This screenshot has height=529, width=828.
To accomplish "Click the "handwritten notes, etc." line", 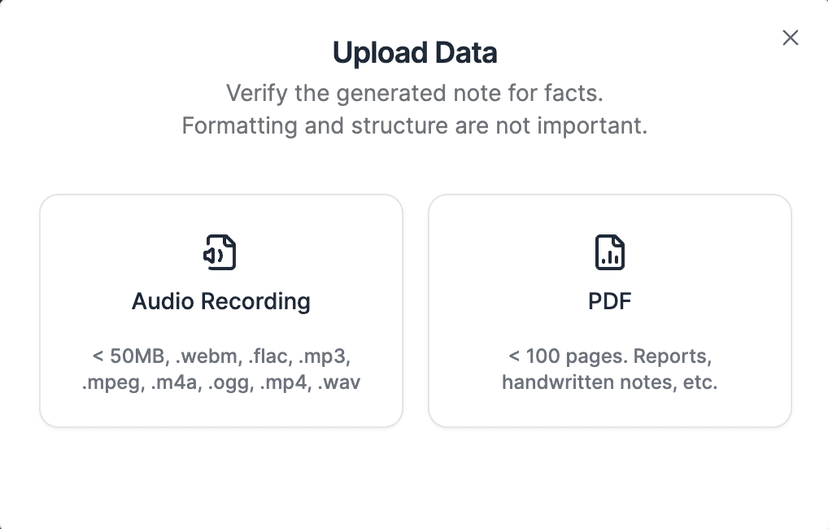I will pyautogui.click(x=610, y=382).
